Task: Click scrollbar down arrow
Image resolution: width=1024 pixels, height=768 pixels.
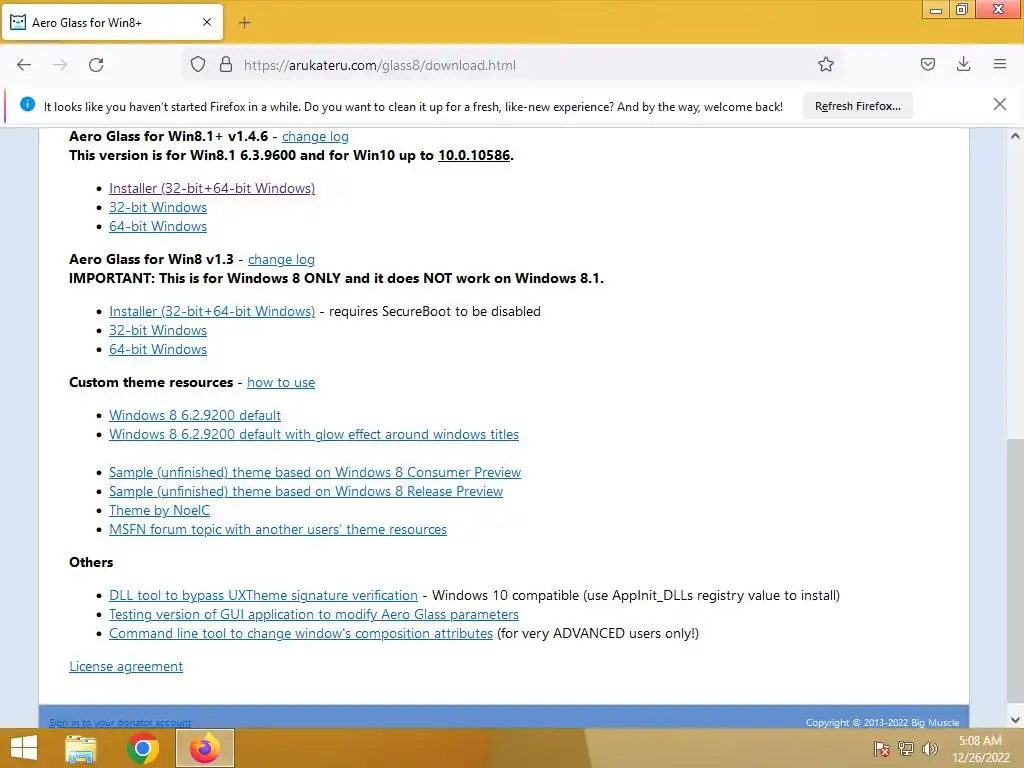Action: pos(1015,720)
